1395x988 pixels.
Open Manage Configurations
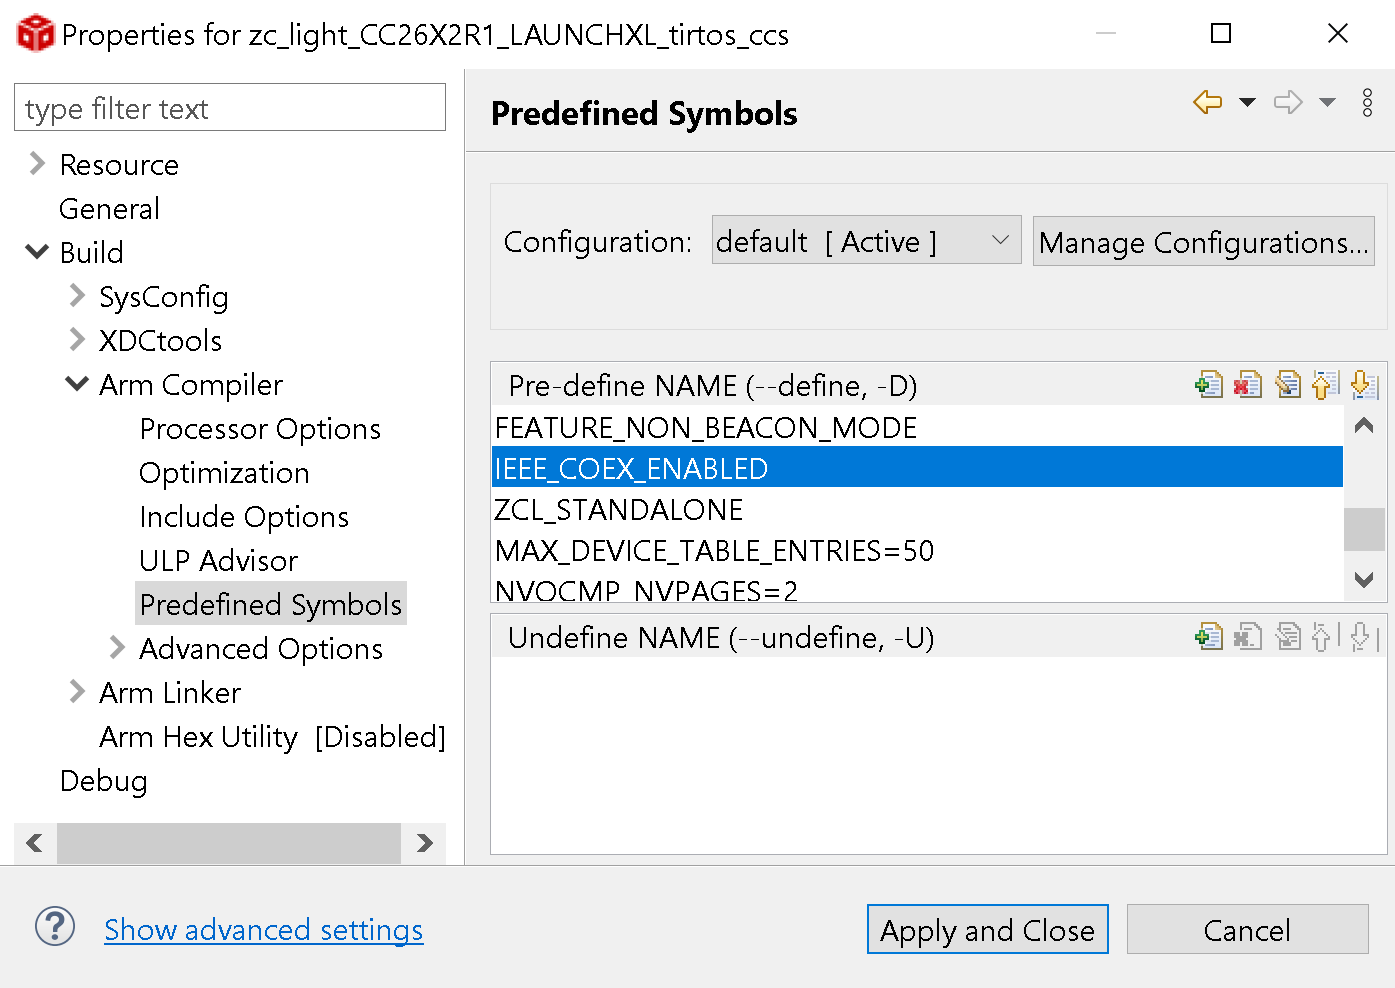click(x=1203, y=240)
